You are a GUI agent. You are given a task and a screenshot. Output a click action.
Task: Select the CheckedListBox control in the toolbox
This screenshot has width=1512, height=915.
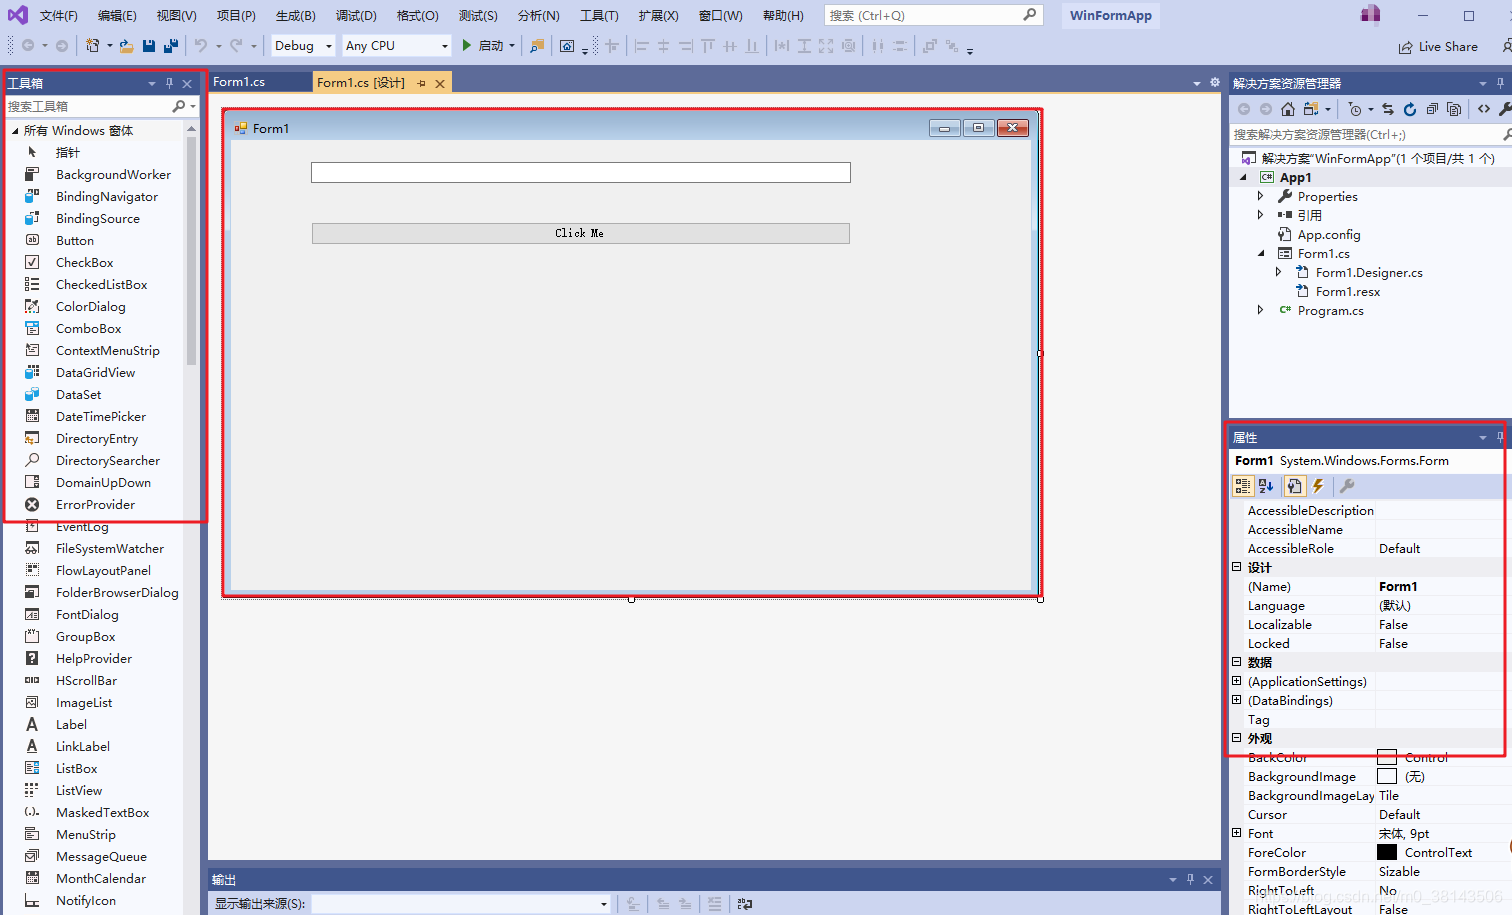coord(101,285)
